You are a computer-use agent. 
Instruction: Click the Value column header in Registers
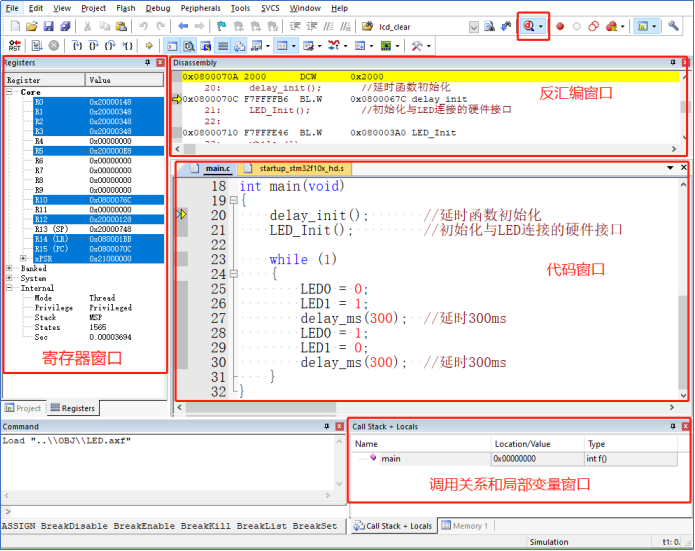pos(124,80)
